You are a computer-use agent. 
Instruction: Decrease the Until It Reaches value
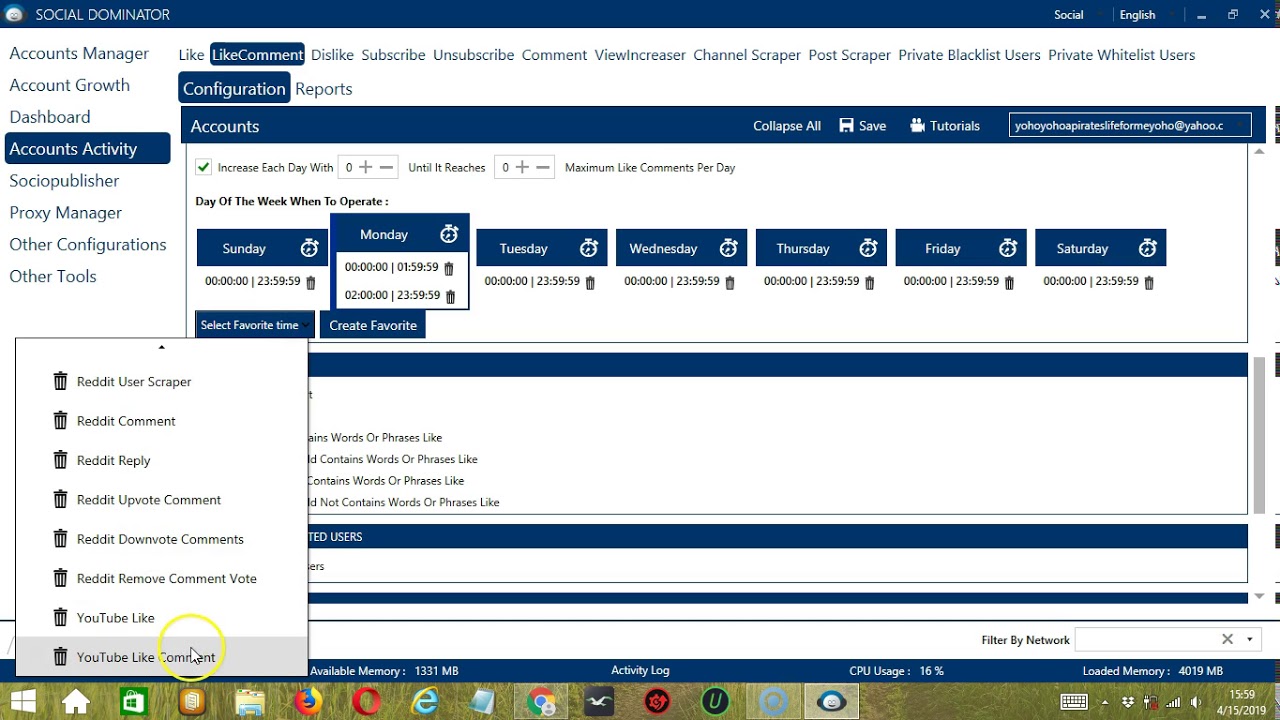[543, 167]
